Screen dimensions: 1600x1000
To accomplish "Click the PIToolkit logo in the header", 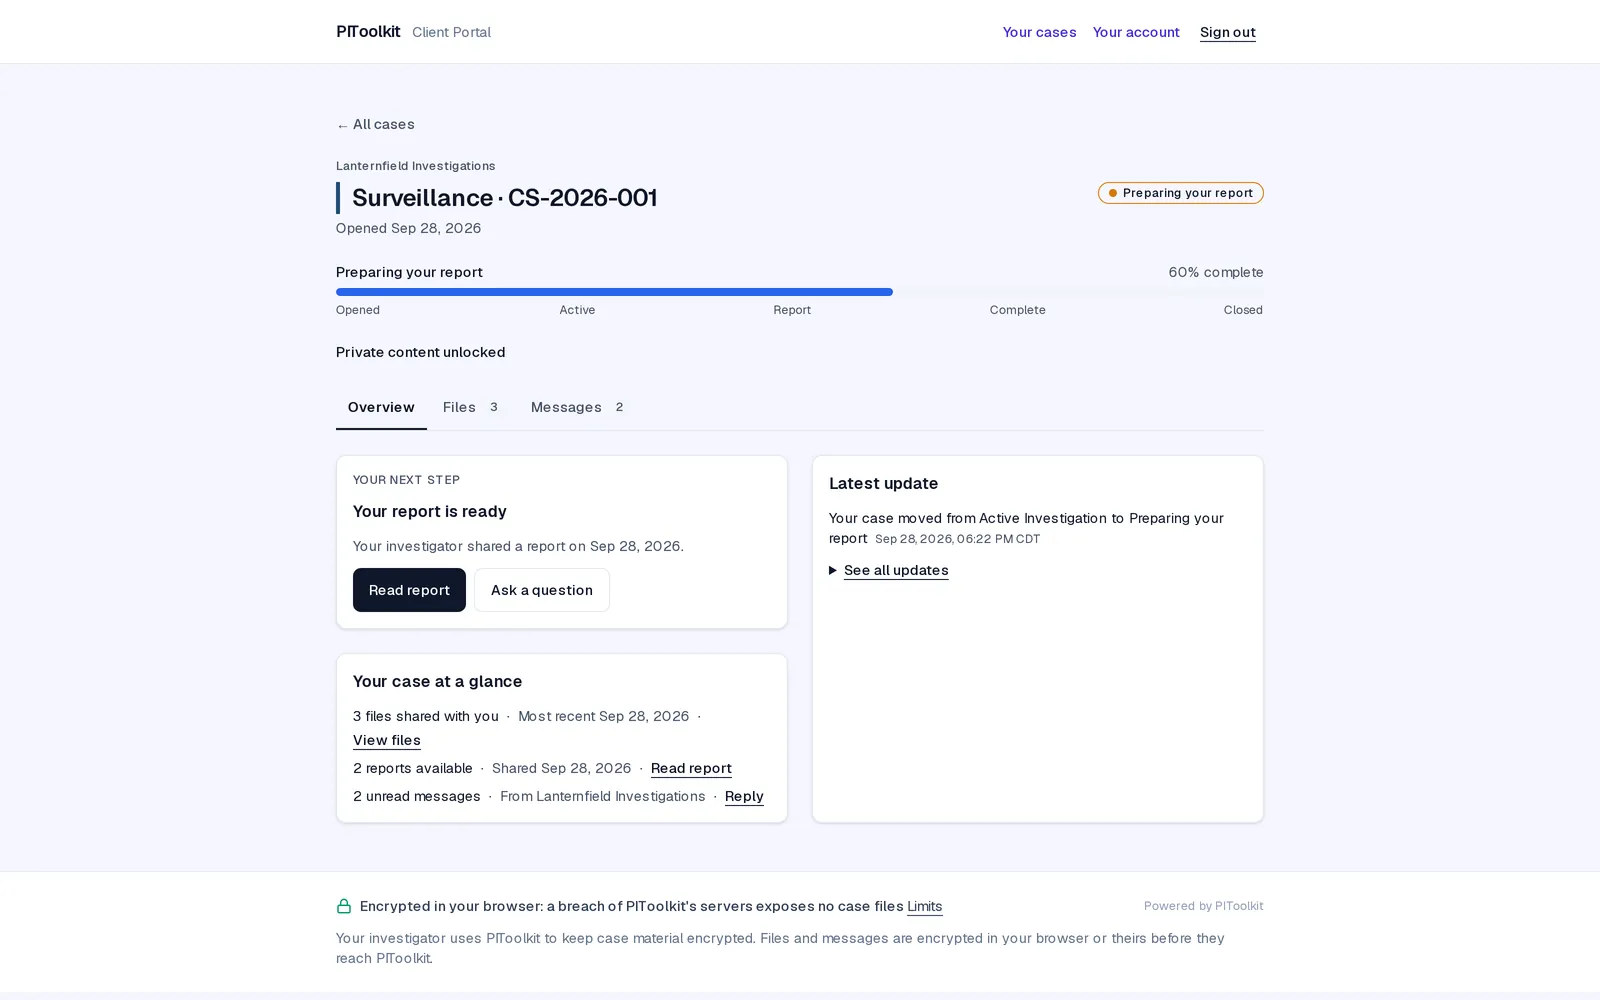I will [x=368, y=31].
